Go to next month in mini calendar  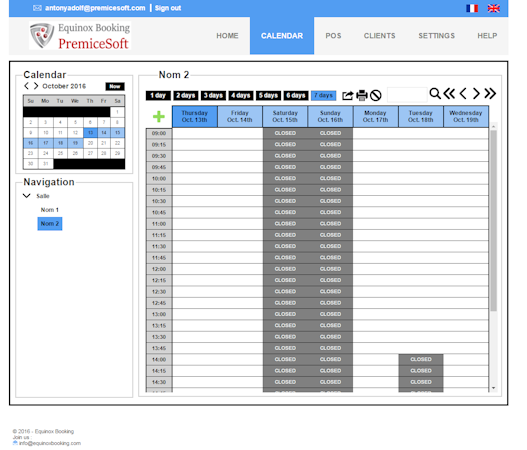36,86
